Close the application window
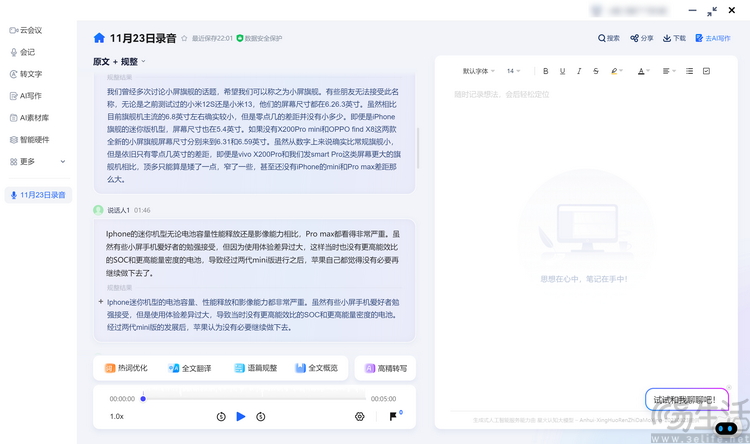The width and height of the screenshot is (750, 444). click(732, 10)
